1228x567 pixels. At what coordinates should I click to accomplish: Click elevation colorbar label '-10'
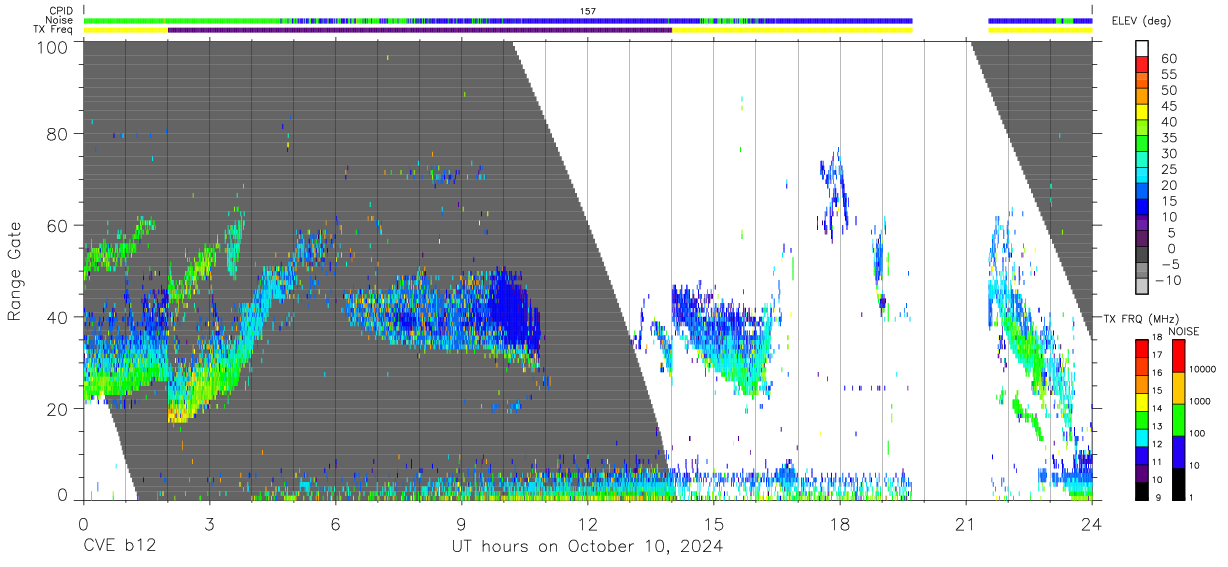tap(1166, 280)
